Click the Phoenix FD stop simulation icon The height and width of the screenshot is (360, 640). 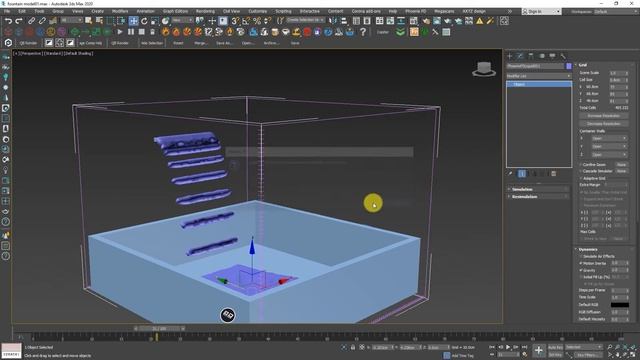click(142, 32)
